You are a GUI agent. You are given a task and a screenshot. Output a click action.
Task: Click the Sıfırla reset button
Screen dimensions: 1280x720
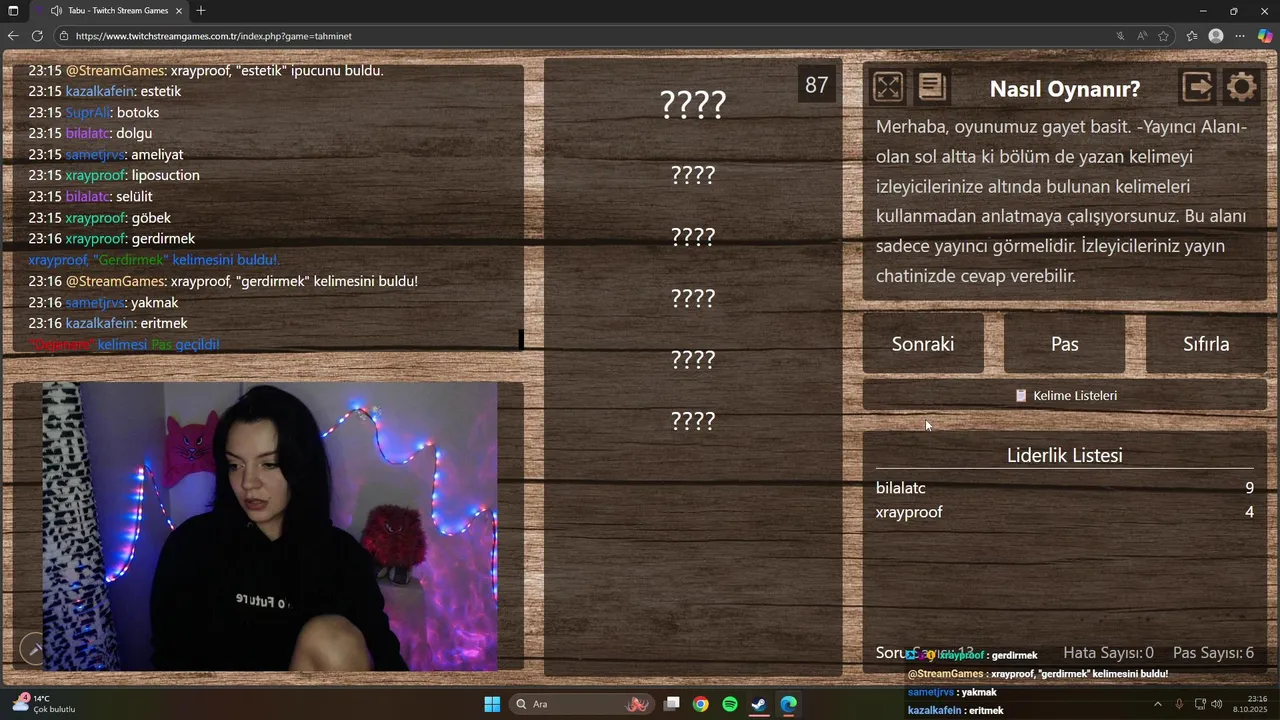click(1206, 344)
